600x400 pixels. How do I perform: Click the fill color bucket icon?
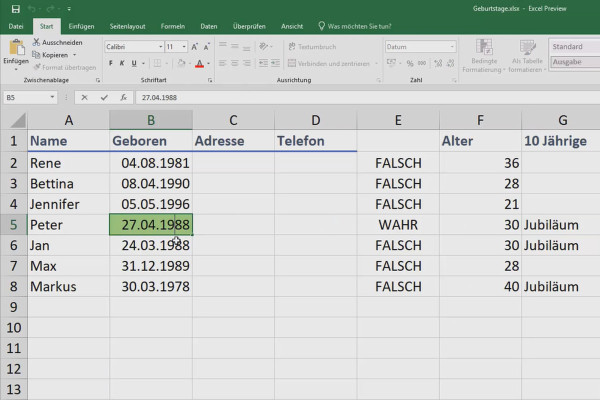[181, 63]
